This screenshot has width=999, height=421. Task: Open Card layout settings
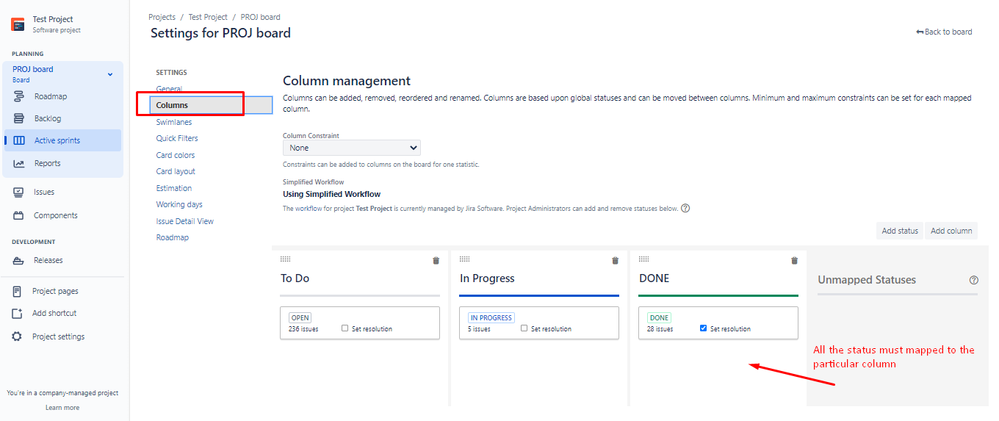tap(175, 171)
